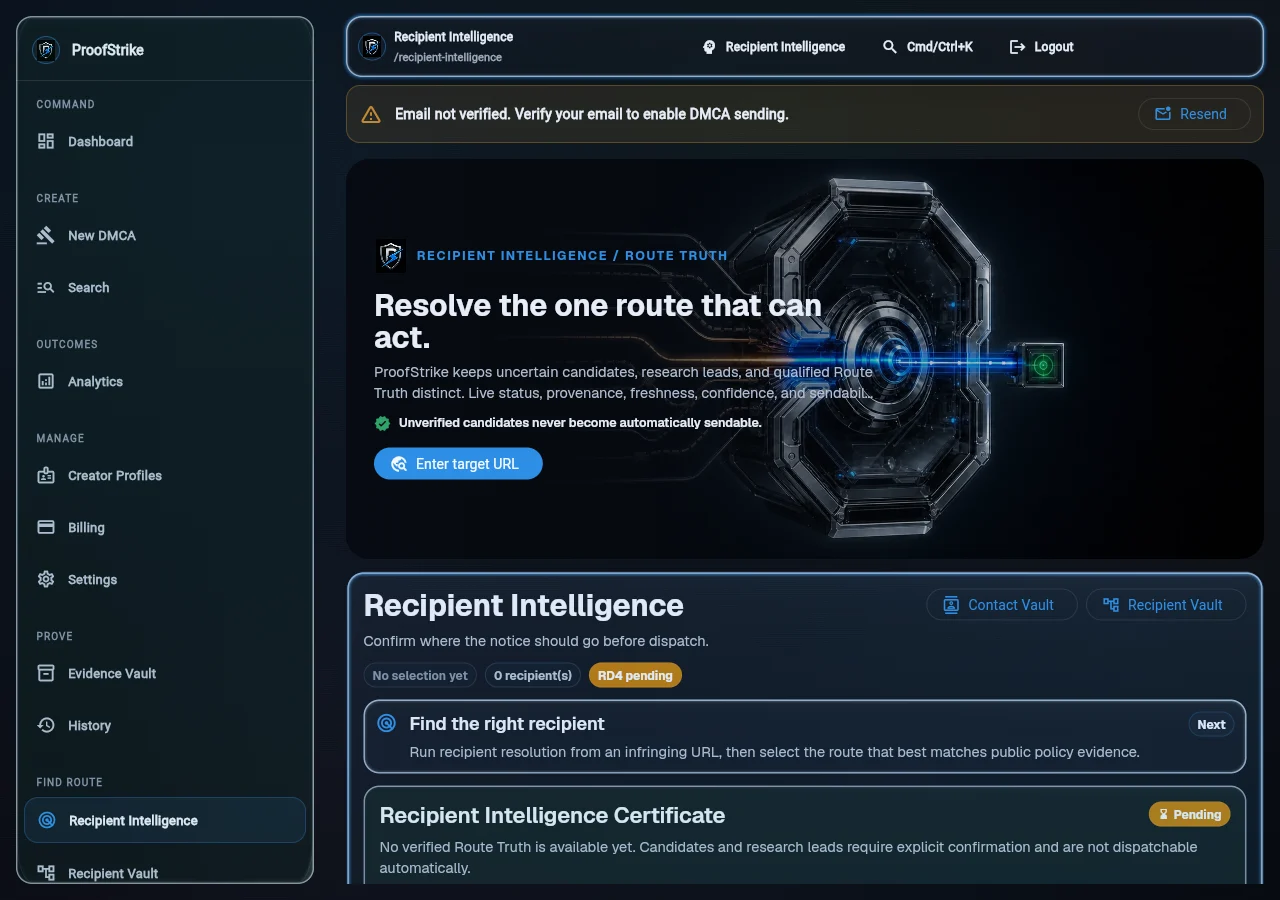1280x900 pixels.
Task: Open the Contact Vault button
Action: (x=1001, y=605)
